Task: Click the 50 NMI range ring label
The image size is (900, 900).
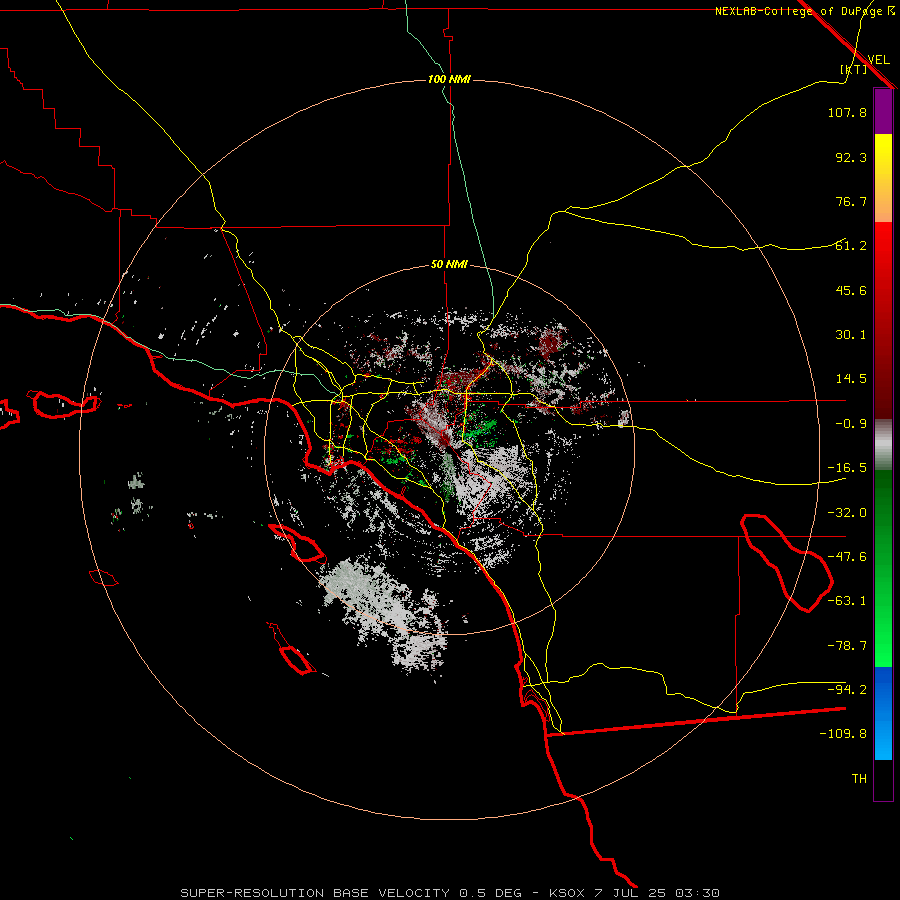Action: pos(449,265)
